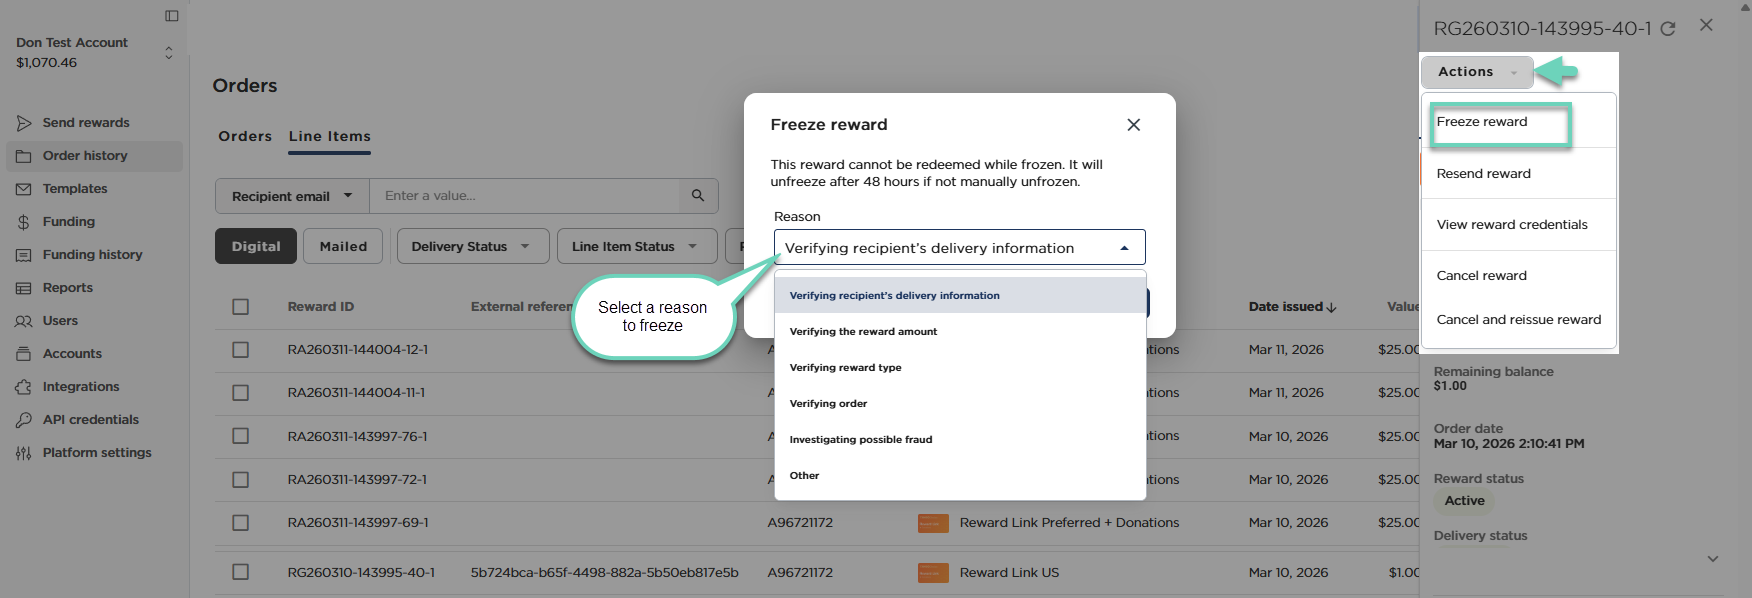Click the Mailed filter button

(x=343, y=246)
